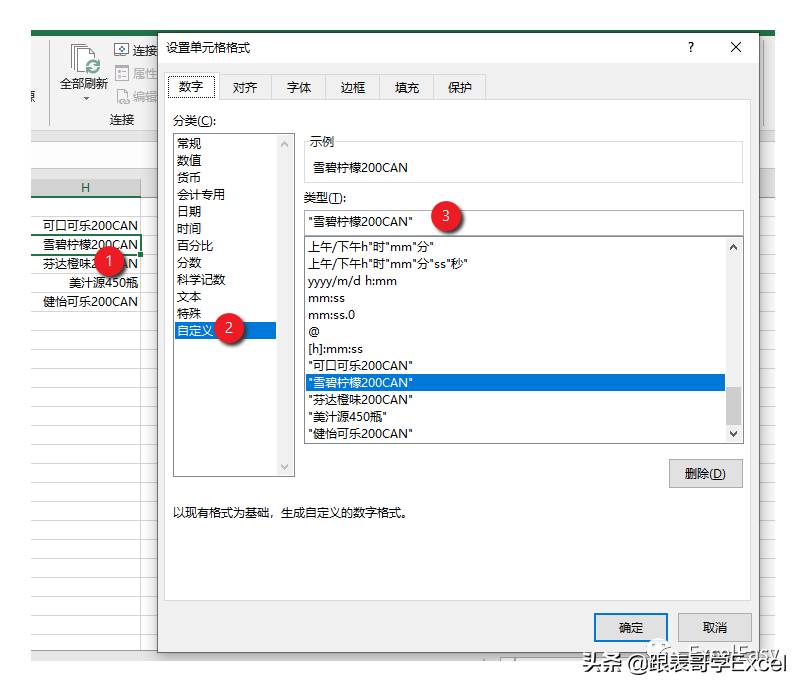Click the Connections (连接) icon in ribbon
The height and width of the screenshot is (691, 804).
tap(122, 50)
